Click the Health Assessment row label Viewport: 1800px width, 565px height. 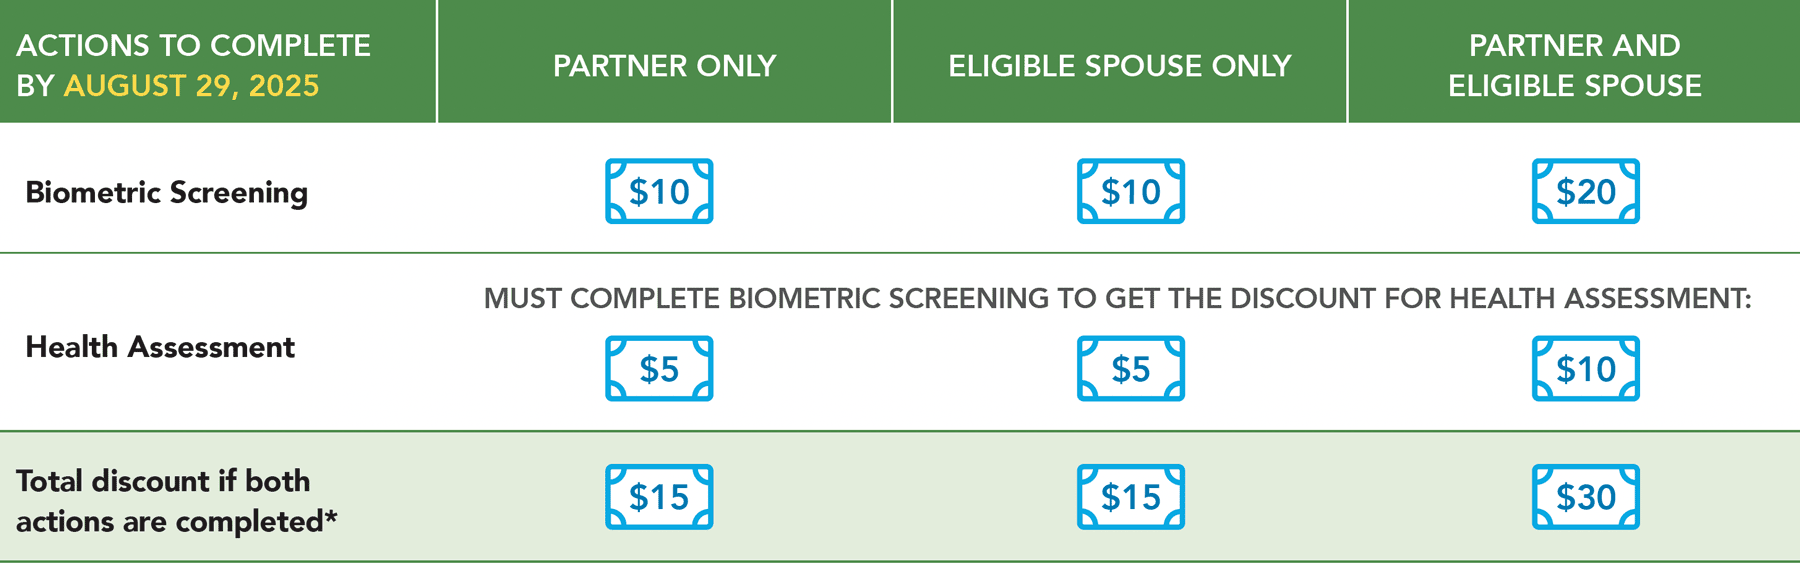tap(160, 347)
